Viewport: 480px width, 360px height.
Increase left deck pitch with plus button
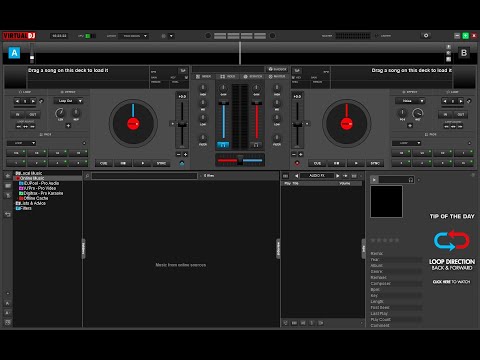tap(185, 154)
